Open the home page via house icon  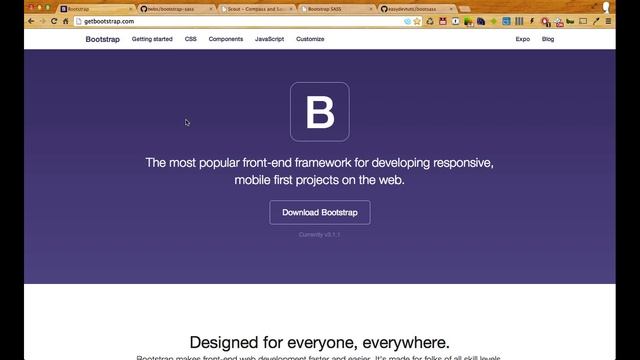click(66, 21)
